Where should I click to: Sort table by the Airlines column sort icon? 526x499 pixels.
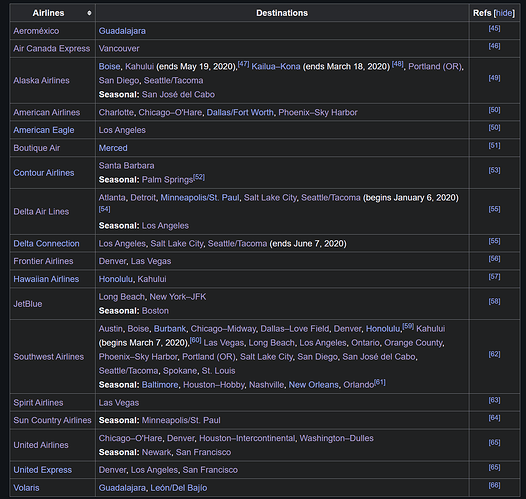(x=89, y=13)
